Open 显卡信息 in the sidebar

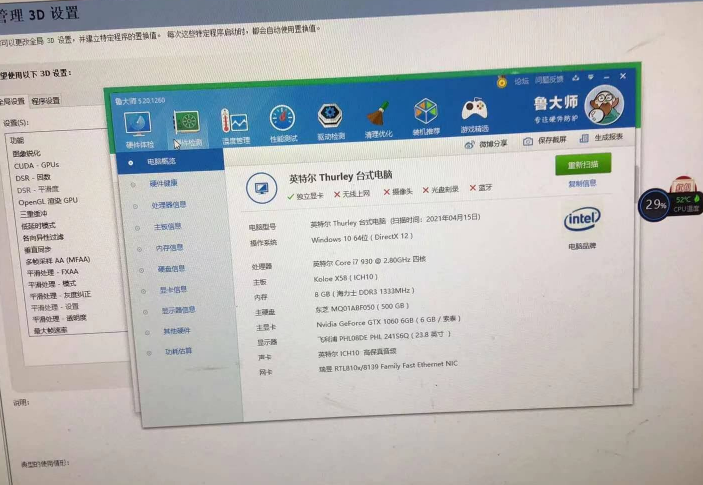coord(173,290)
